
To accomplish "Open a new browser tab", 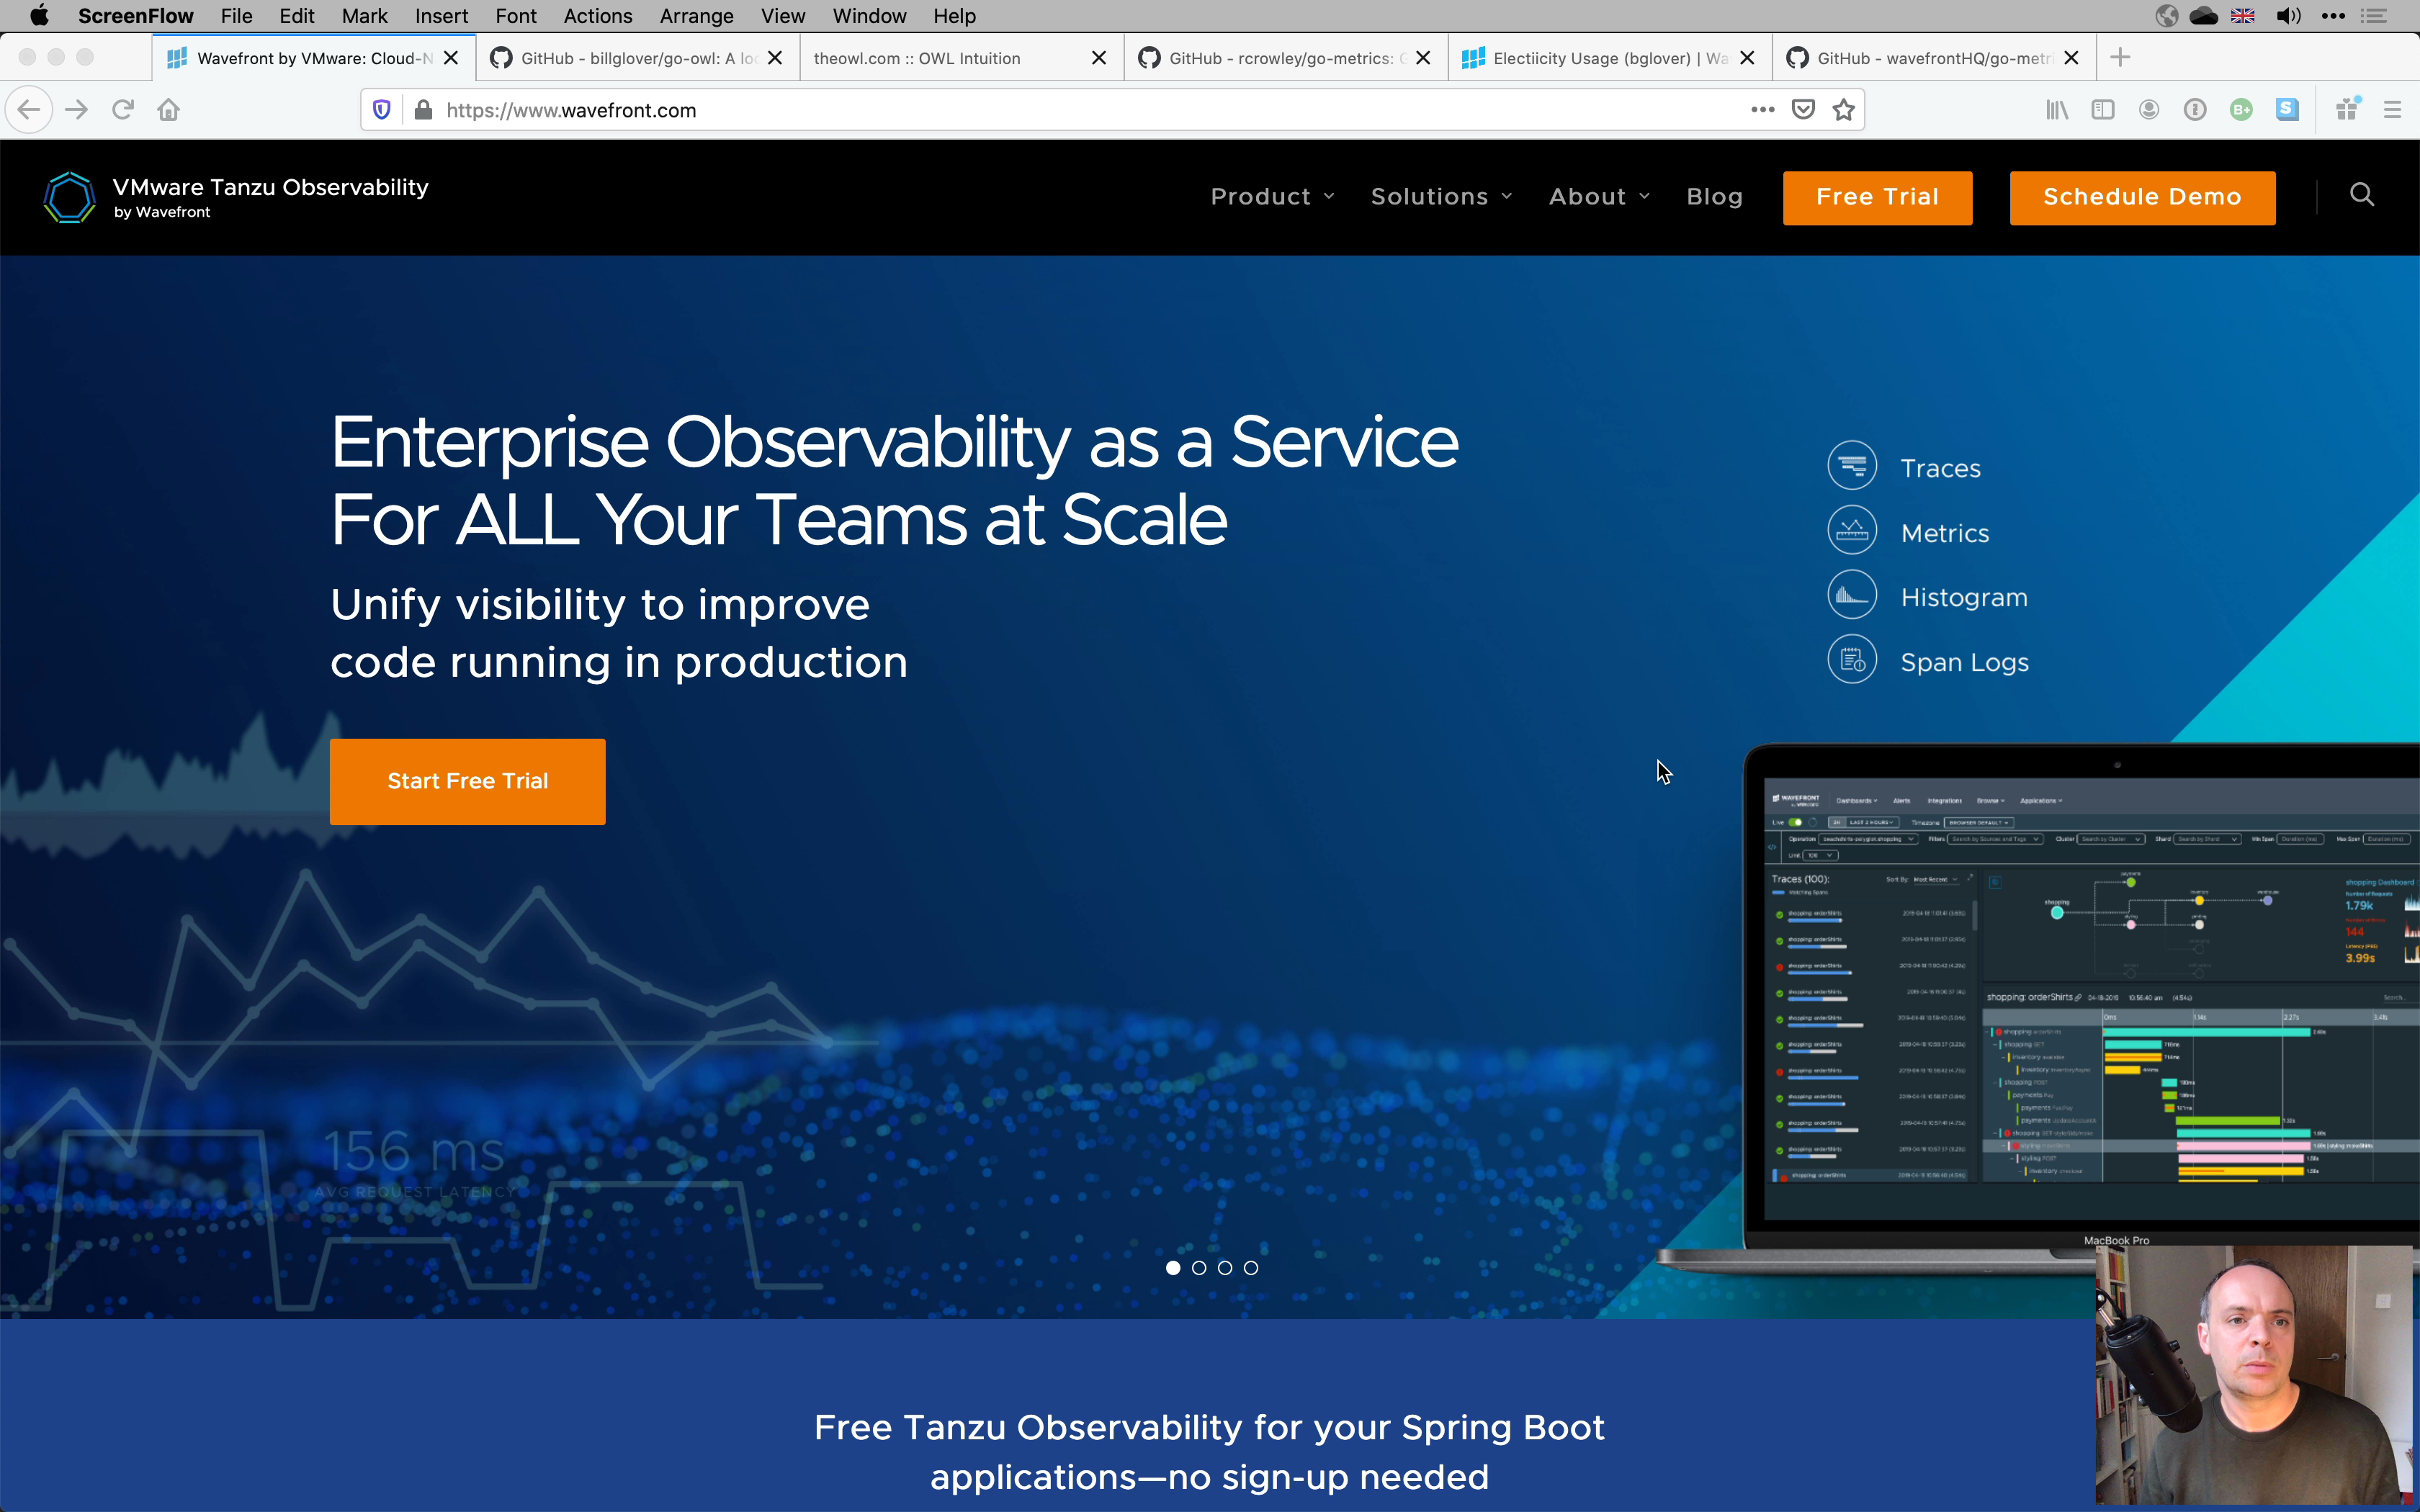I will tap(2120, 58).
